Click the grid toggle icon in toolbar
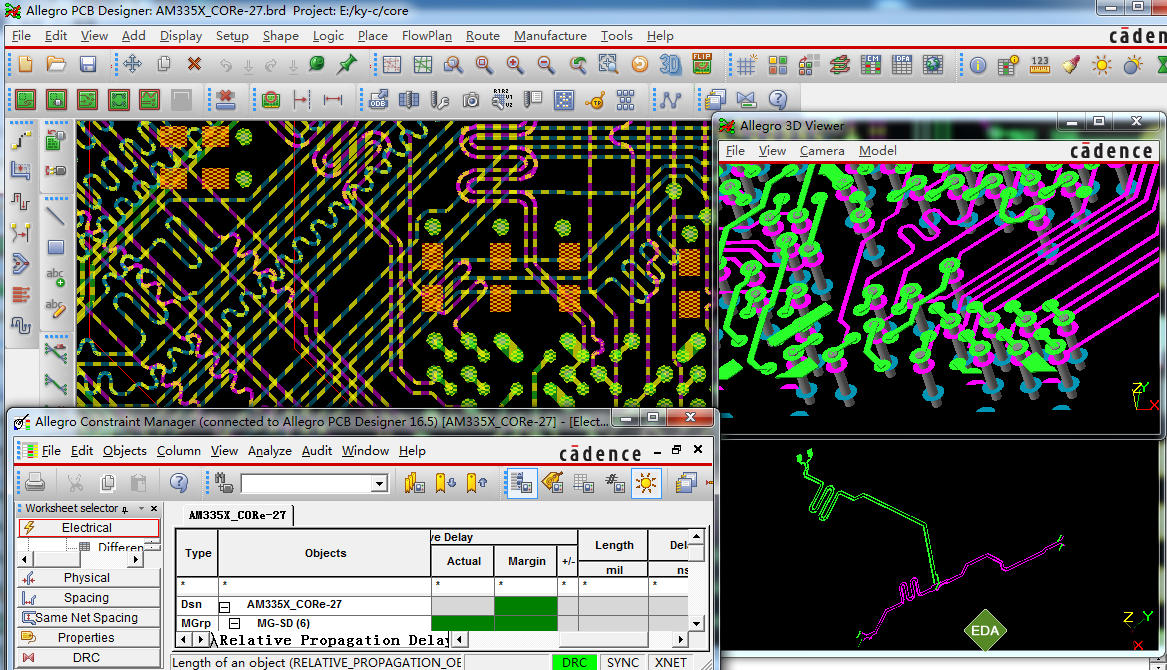This screenshot has height=670, width=1167. 746,66
